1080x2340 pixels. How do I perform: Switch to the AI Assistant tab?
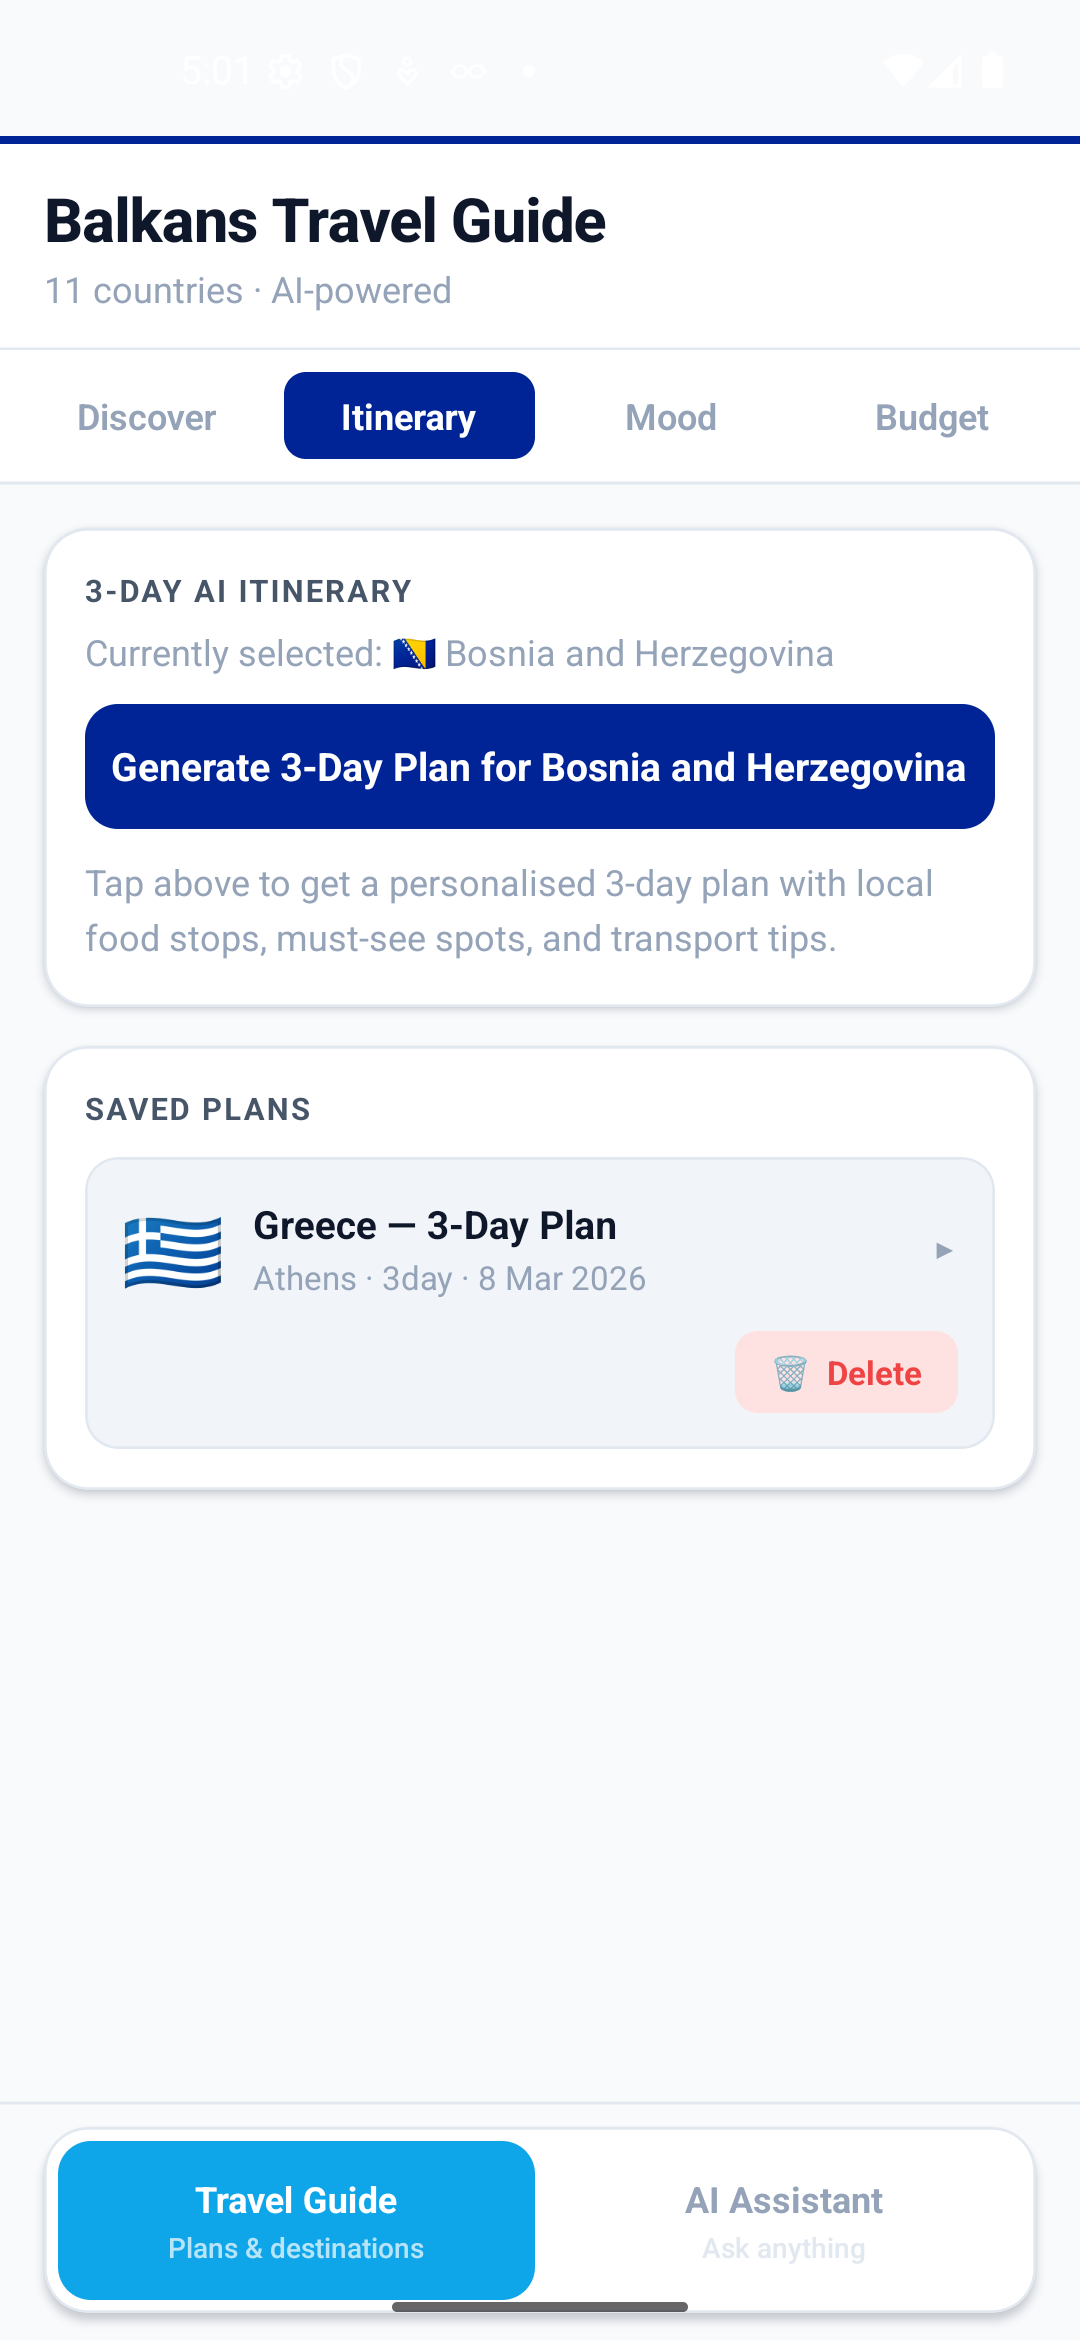784,2222
